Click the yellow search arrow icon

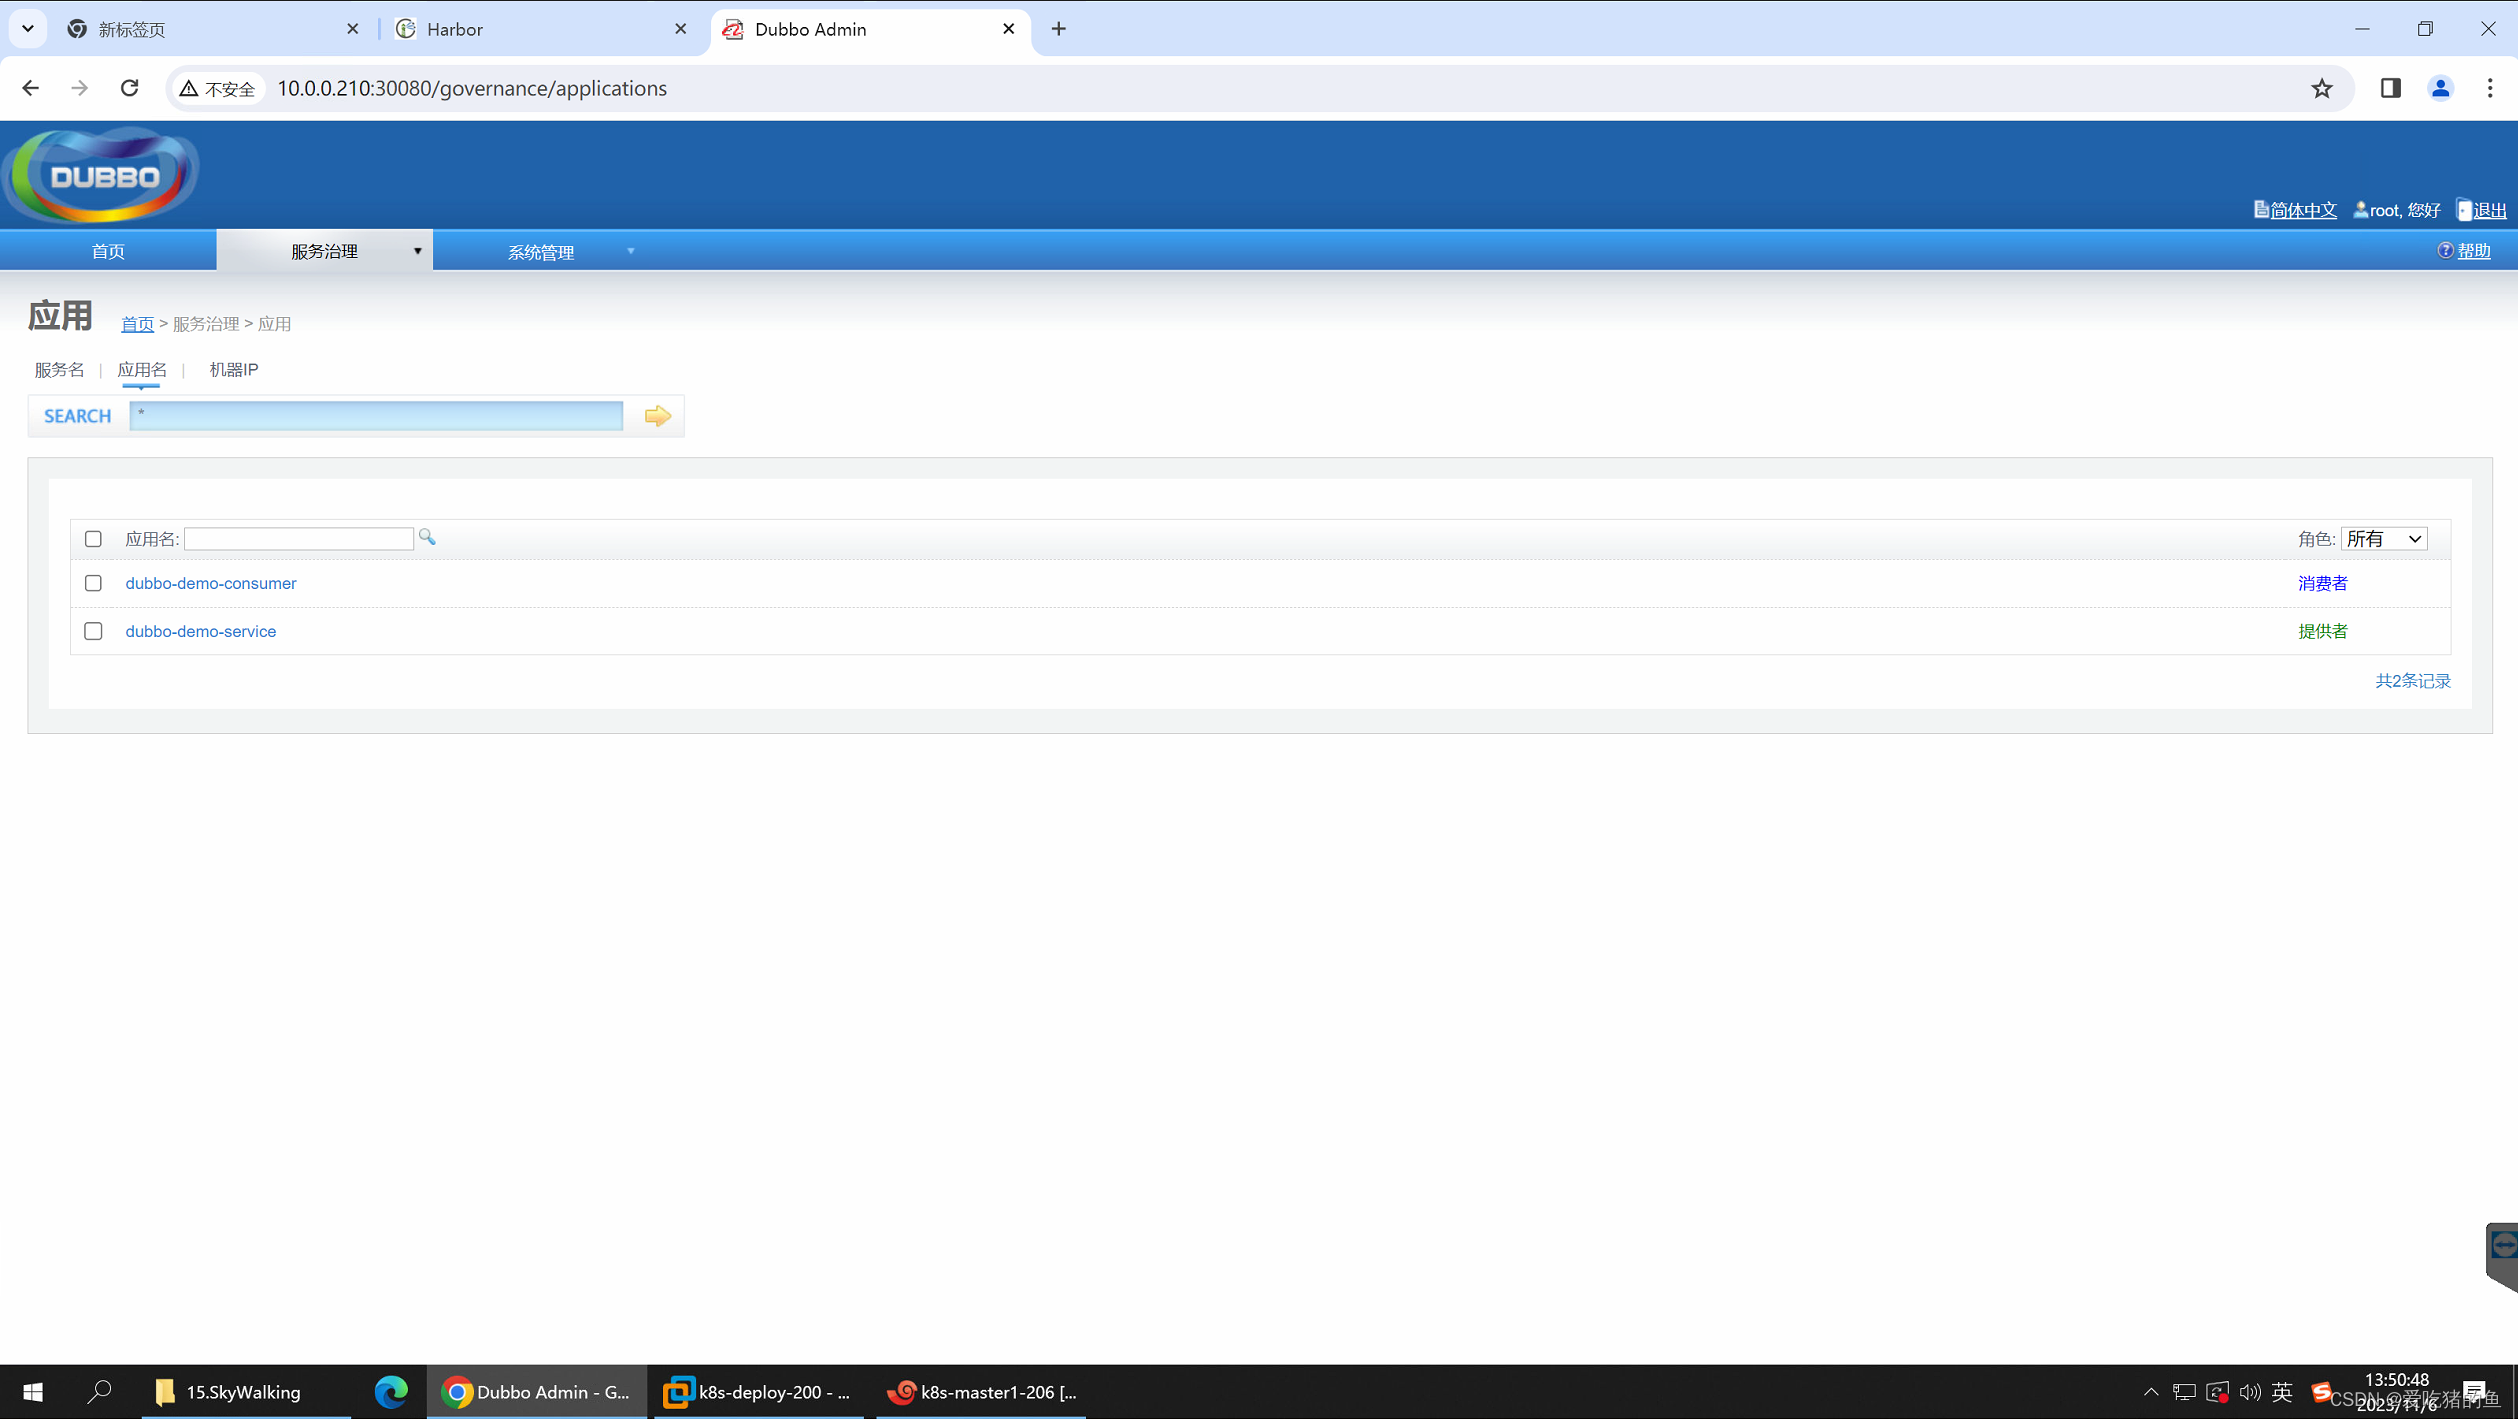tap(657, 416)
